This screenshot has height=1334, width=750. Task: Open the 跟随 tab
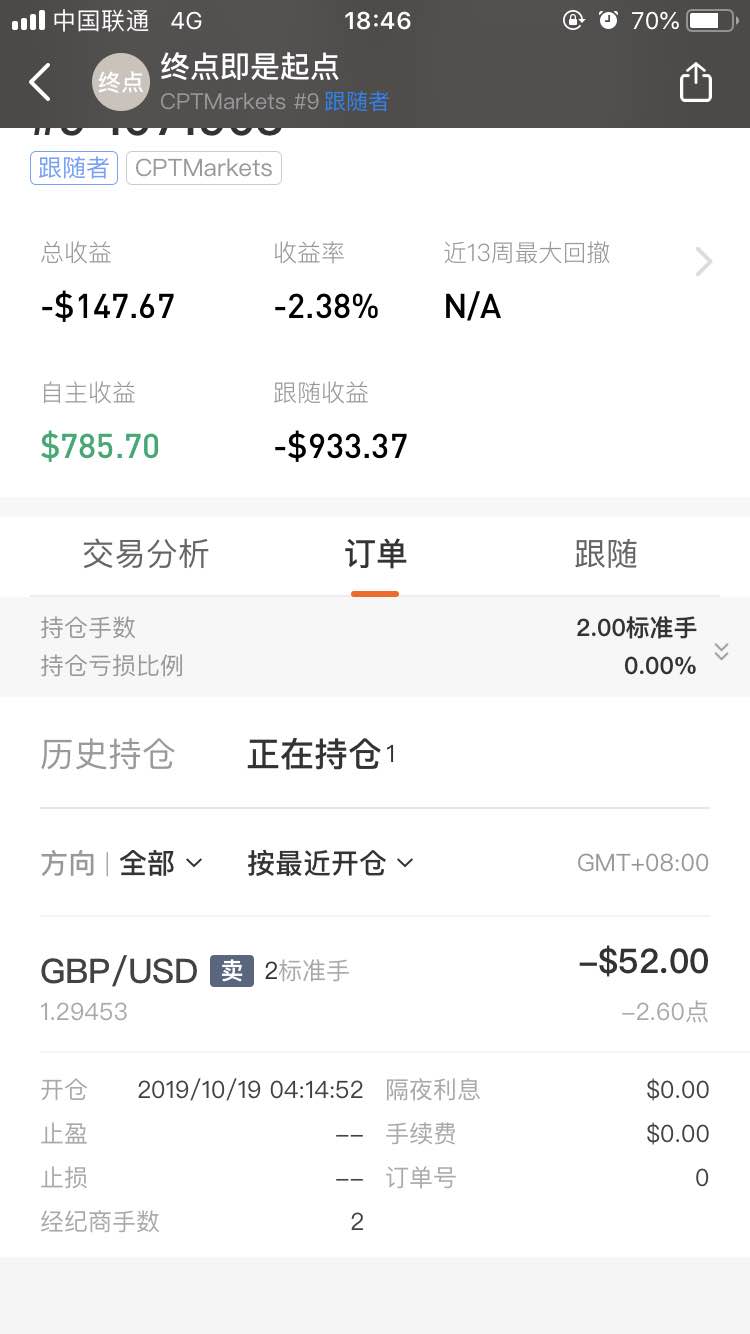606,554
